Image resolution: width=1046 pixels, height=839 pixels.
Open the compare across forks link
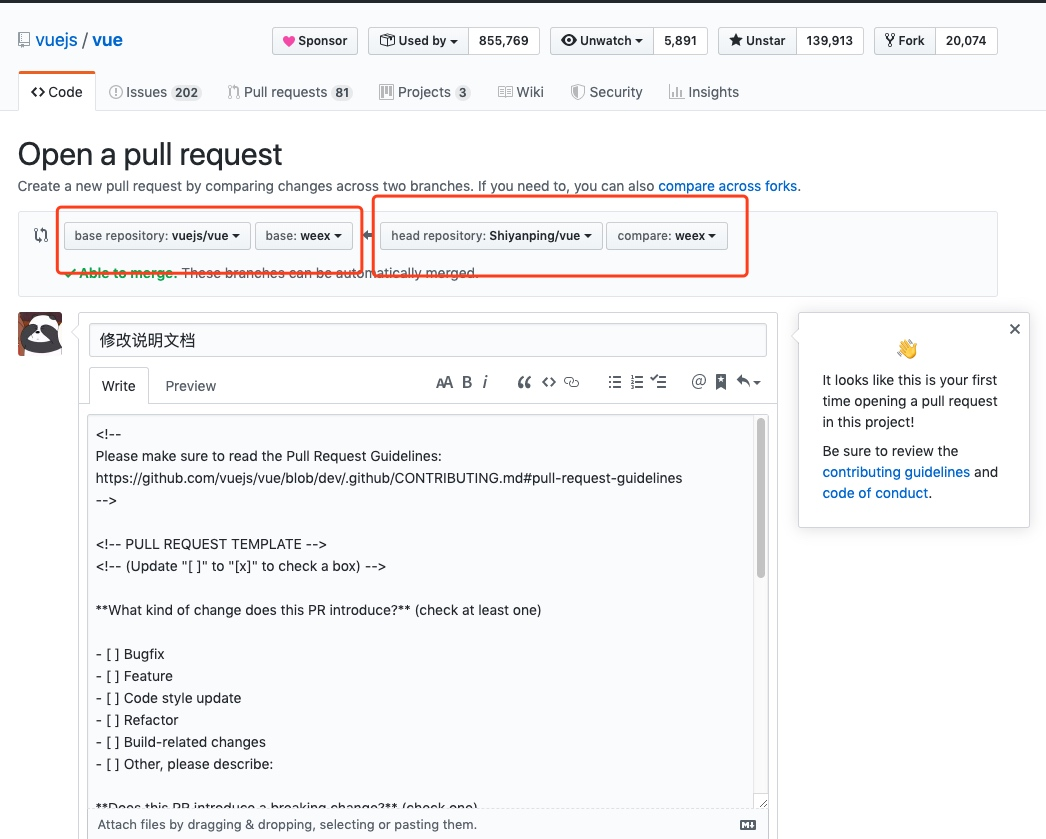[727, 186]
